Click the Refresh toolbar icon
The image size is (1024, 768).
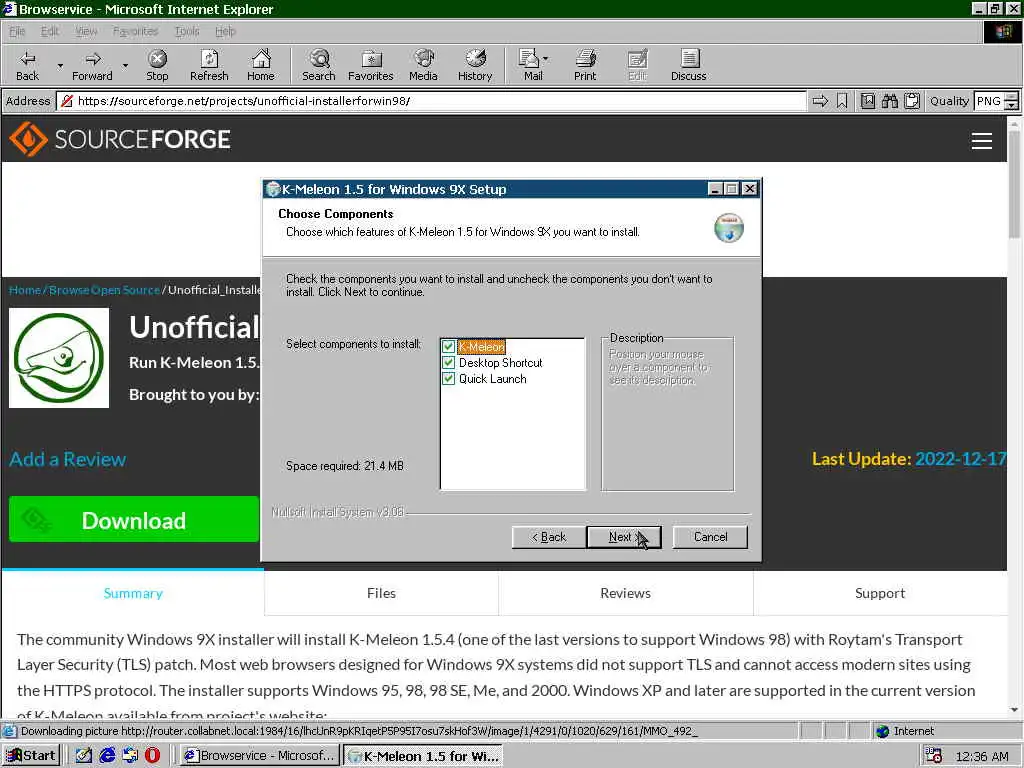(x=209, y=65)
